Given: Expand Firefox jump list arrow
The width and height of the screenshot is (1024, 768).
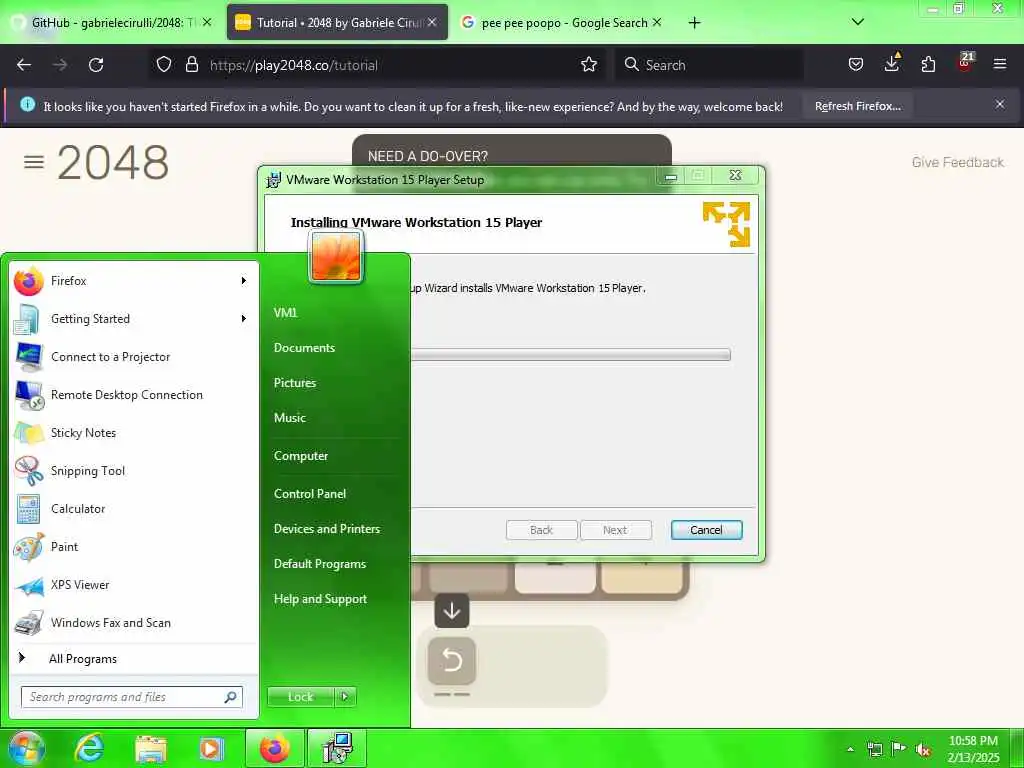Looking at the screenshot, I should tap(244, 281).
